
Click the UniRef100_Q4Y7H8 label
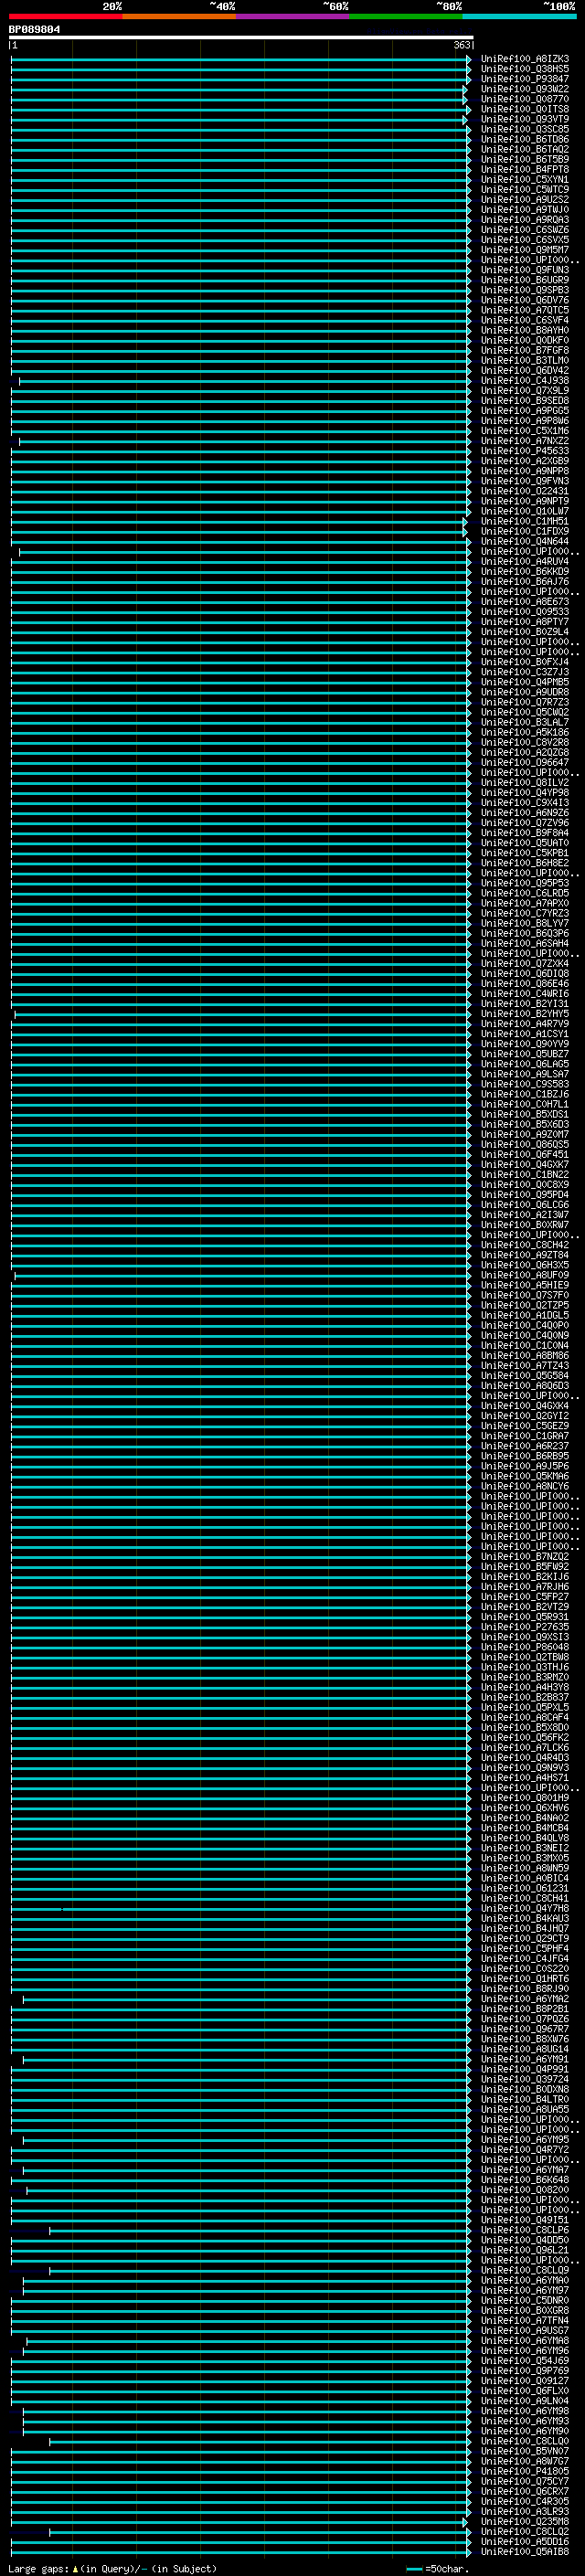point(524,1909)
